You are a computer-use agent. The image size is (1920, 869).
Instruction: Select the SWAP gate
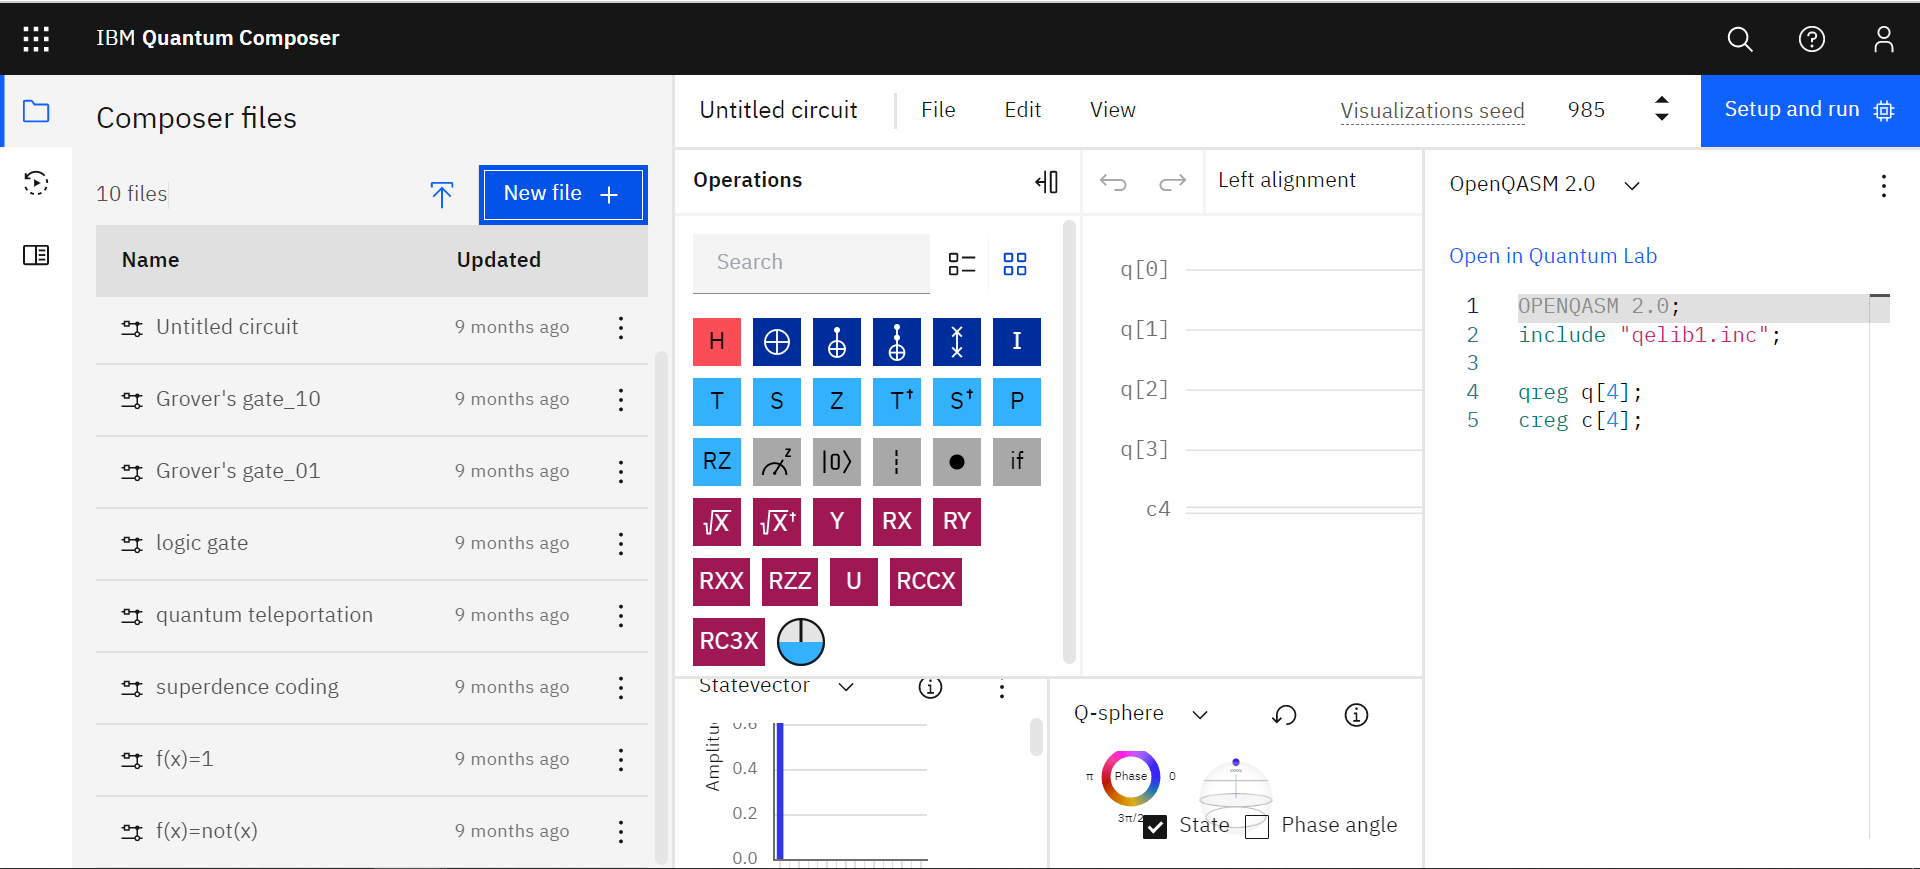click(x=957, y=342)
